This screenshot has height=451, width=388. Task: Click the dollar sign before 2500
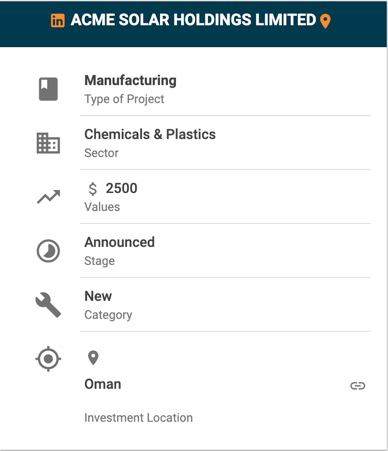point(93,189)
